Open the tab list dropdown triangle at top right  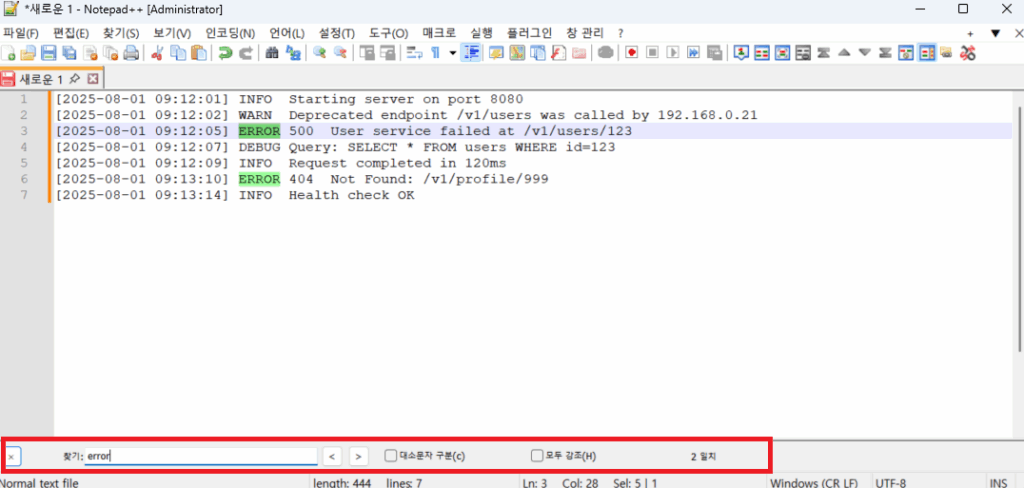(995, 33)
